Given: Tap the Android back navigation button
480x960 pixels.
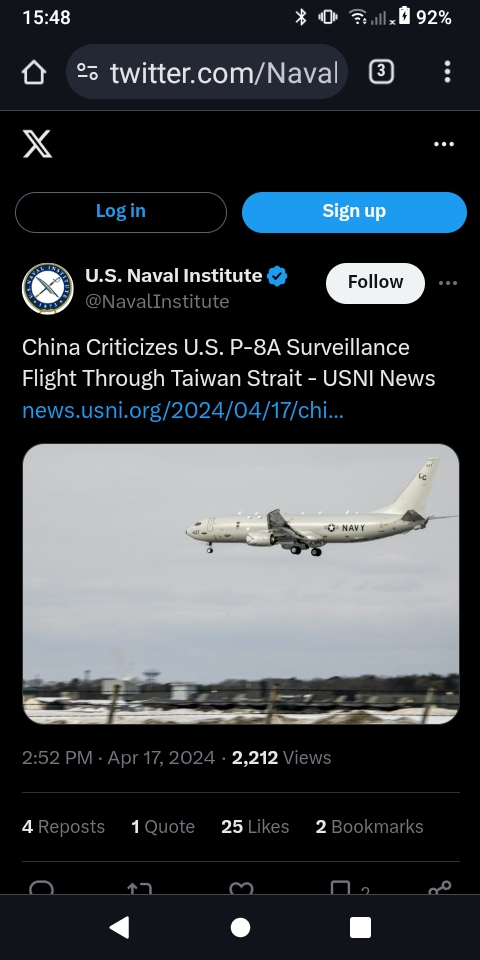Looking at the screenshot, I should (120, 928).
